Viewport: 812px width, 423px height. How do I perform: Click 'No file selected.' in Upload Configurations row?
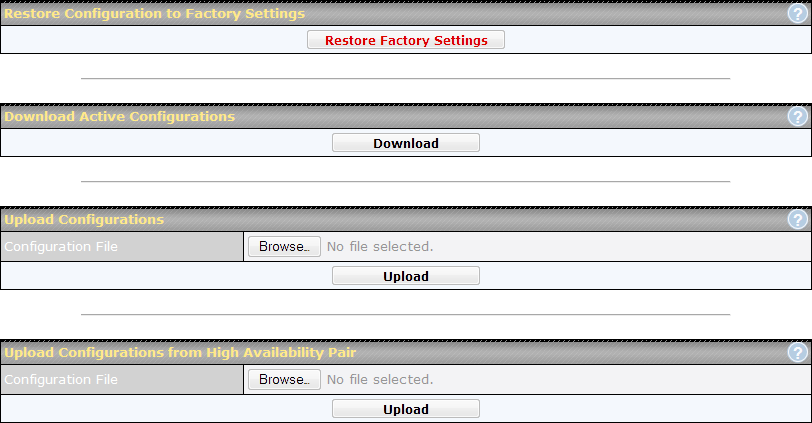[380, 246]
